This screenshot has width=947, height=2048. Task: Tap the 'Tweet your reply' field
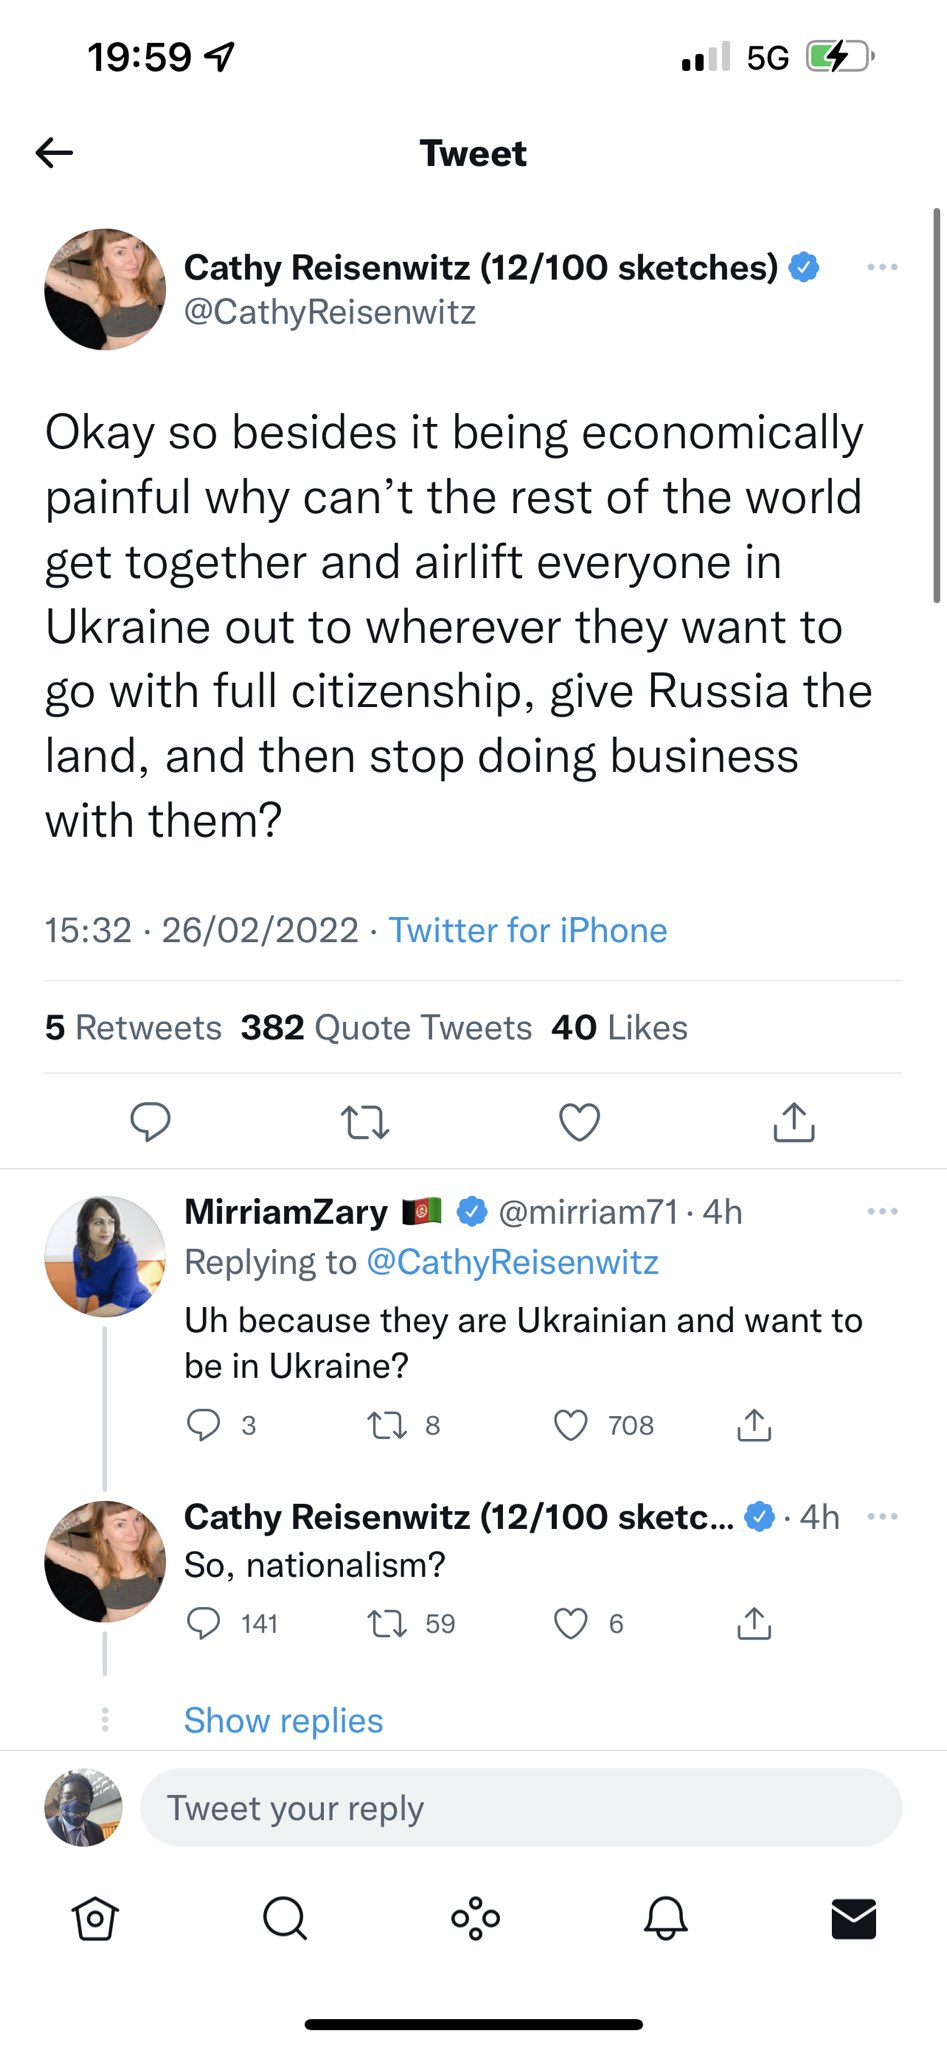tap(520, 1808)
